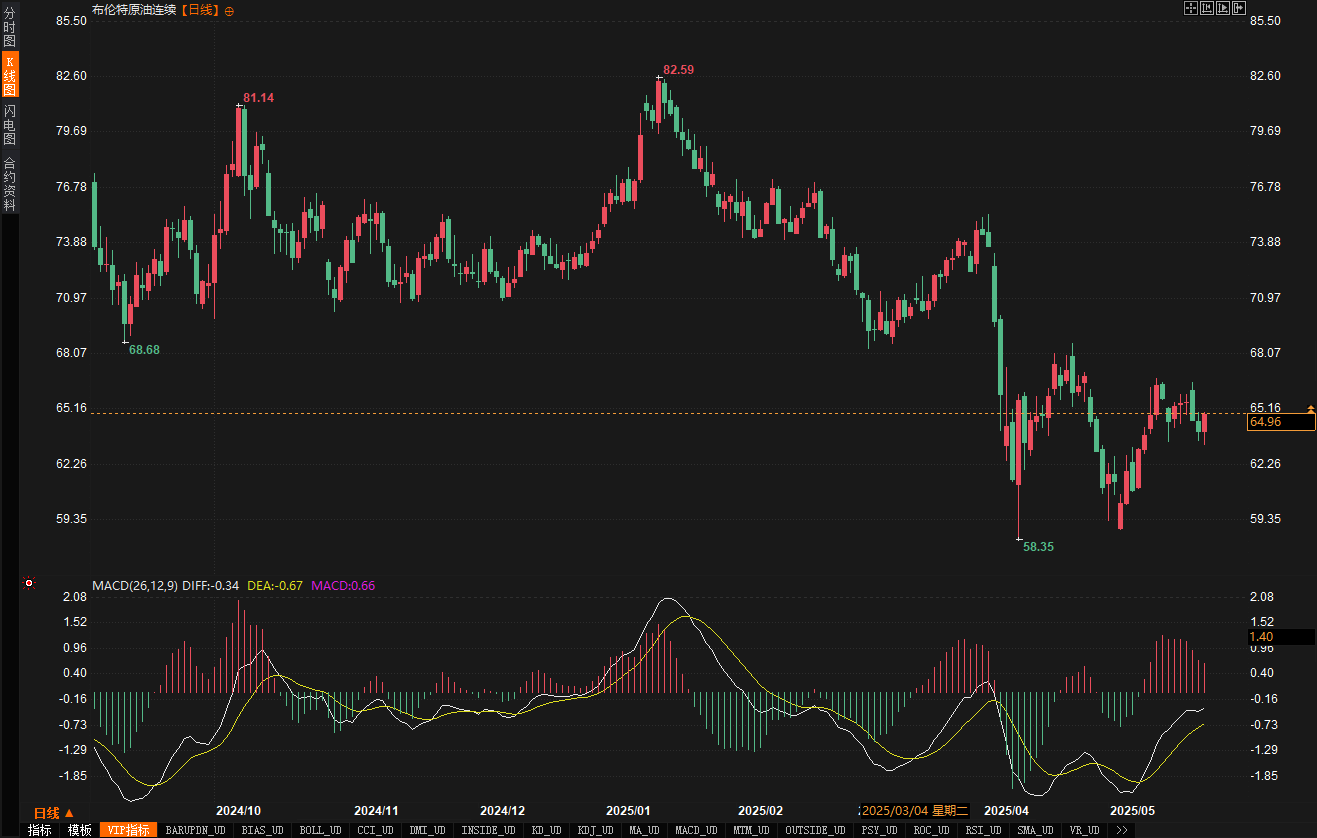Viewport: 1317px width, 838px height.
Task: Click the 2025/01 date axis label
Action: click(x=629, y=811)
